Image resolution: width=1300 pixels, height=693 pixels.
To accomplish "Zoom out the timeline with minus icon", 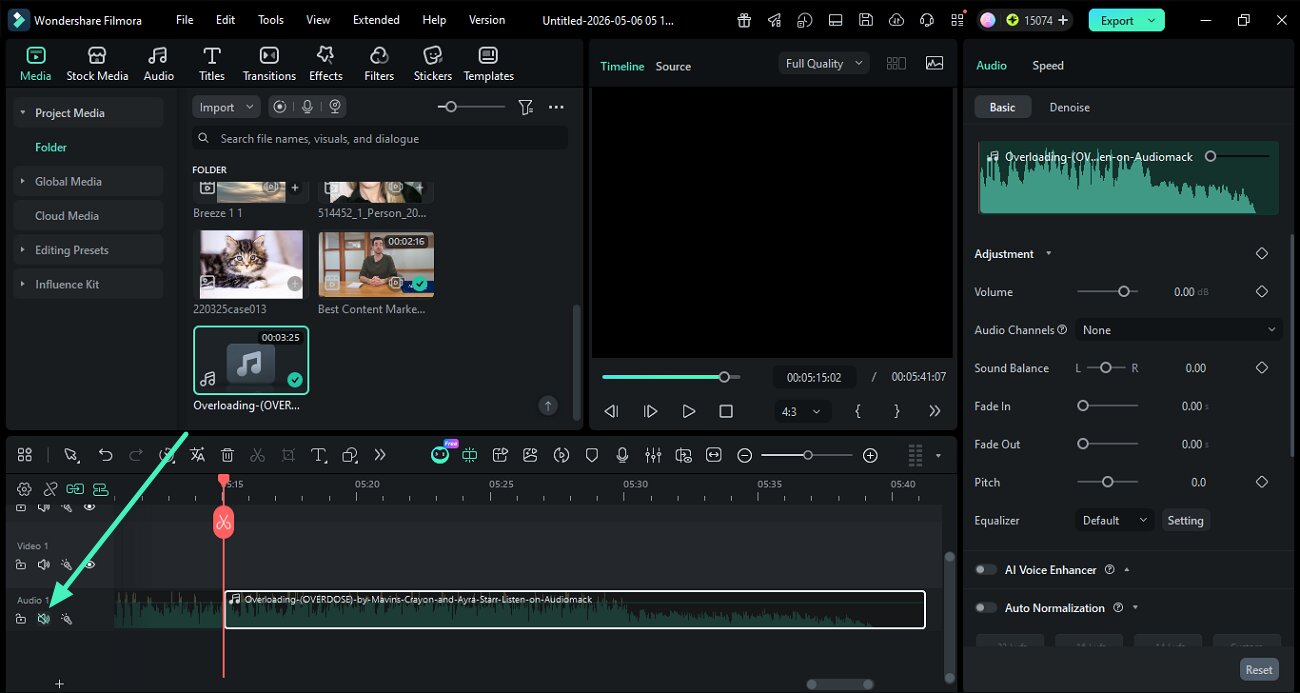I will [x=744, y=455].
